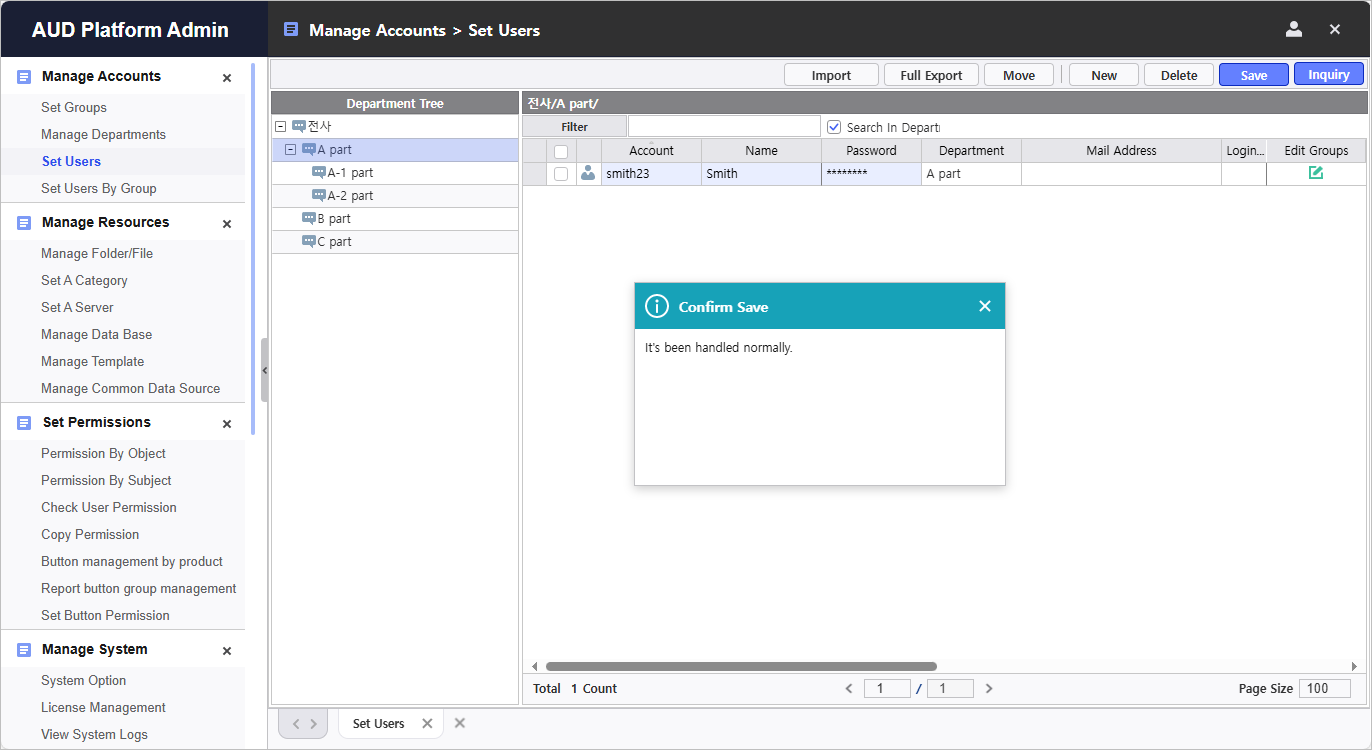Open the user profile icon in header
The height and width of the screenshot is (750, 1372).
point(1294,29)
